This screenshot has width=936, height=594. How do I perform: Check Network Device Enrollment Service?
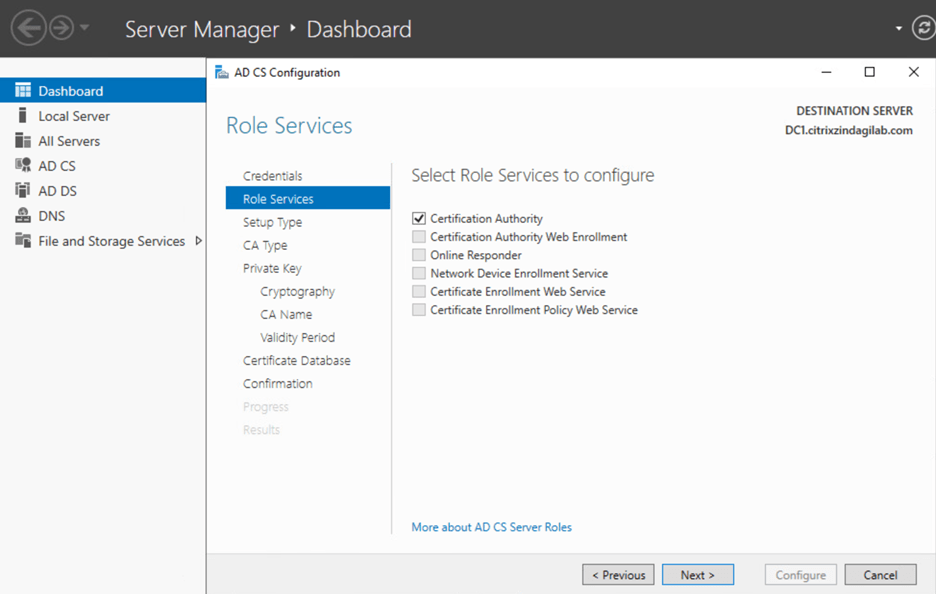[419, 273]
